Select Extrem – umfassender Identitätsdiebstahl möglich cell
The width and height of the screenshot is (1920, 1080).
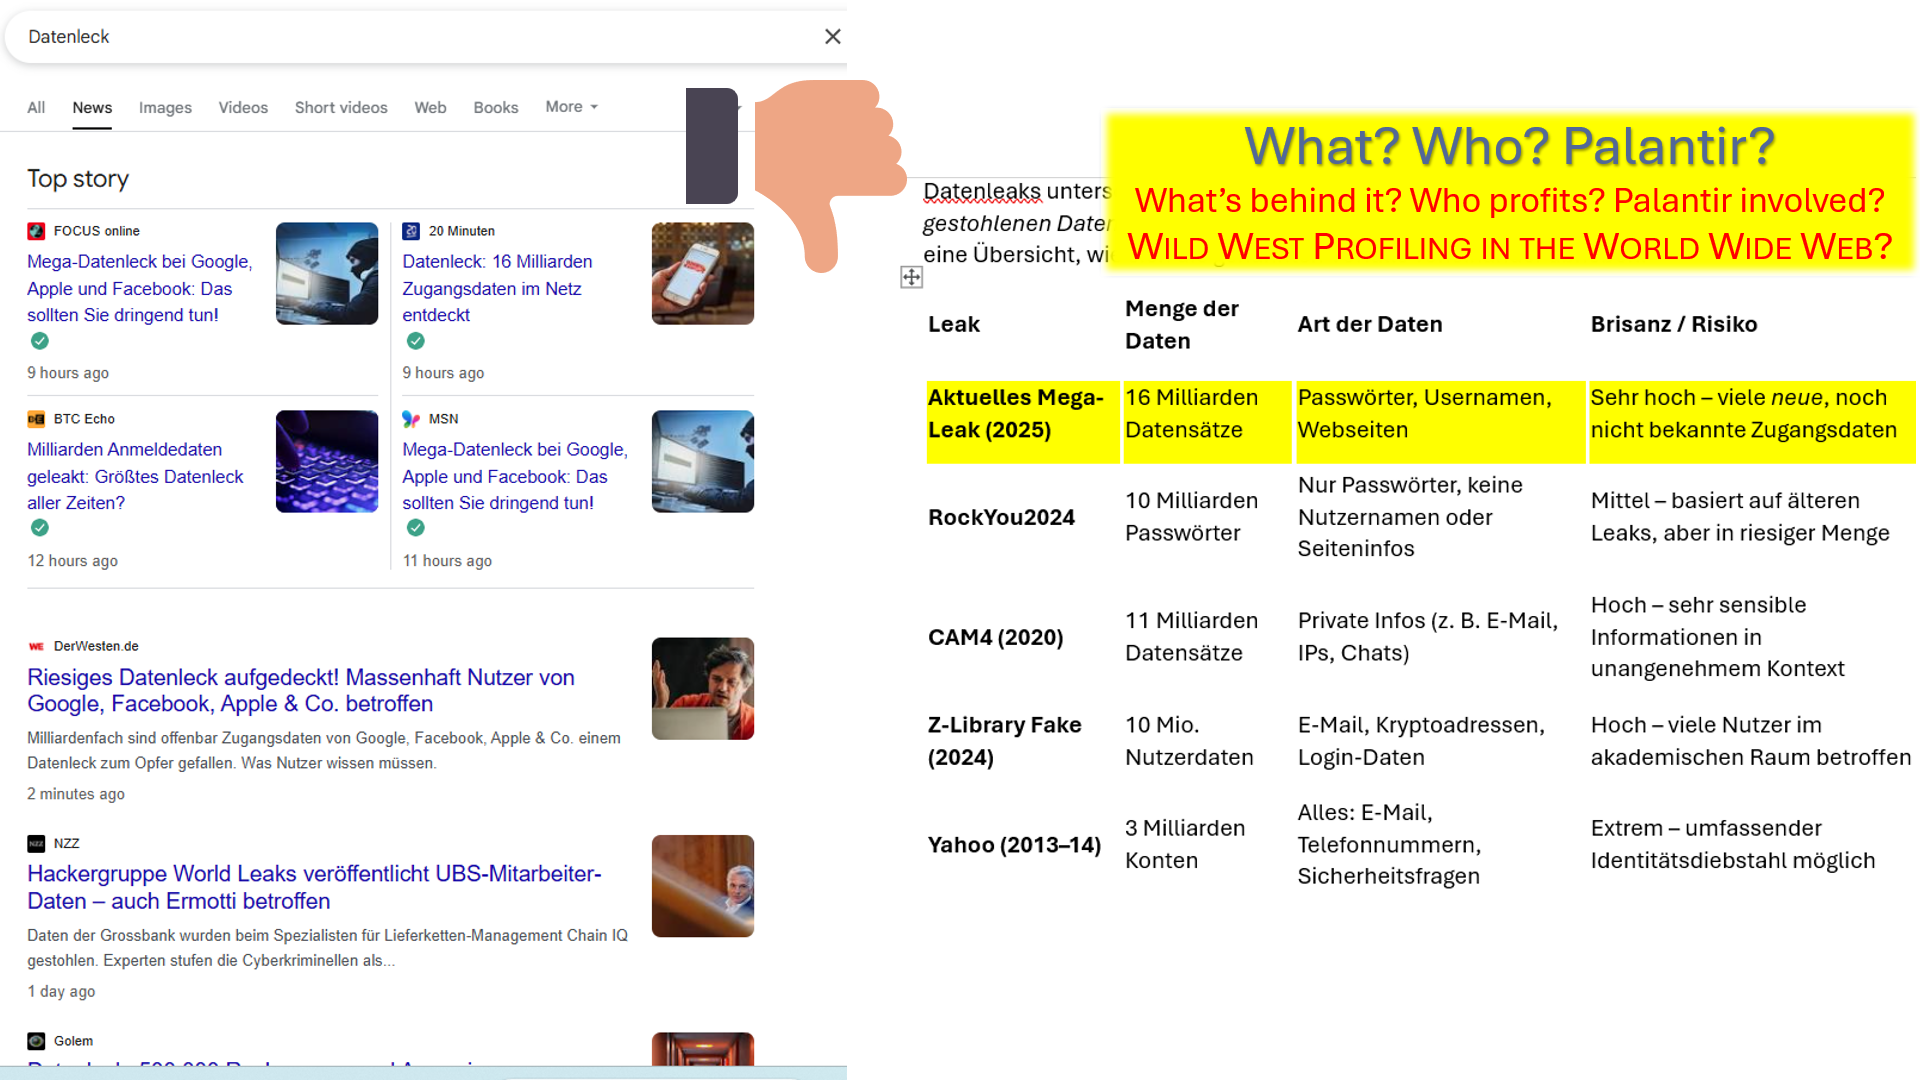1733,844
